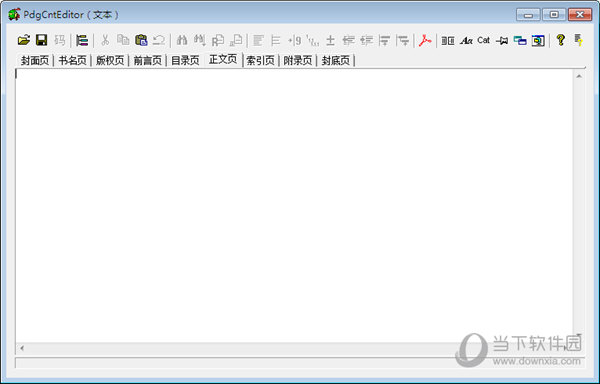Find next: binoculars with down arrow

200,40
